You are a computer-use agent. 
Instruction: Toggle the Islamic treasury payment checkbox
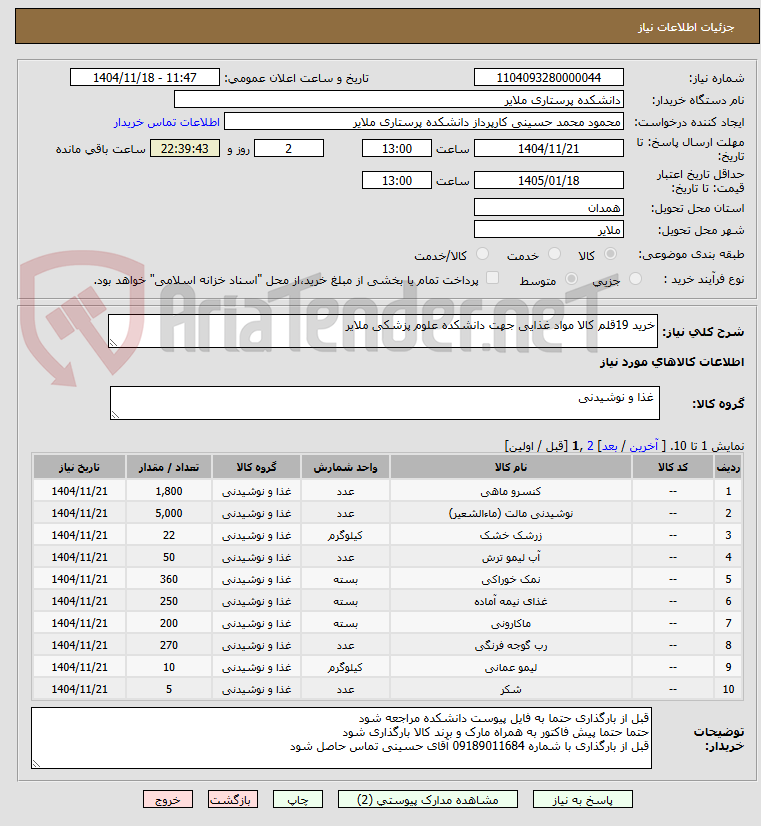[x=492, y=278]
